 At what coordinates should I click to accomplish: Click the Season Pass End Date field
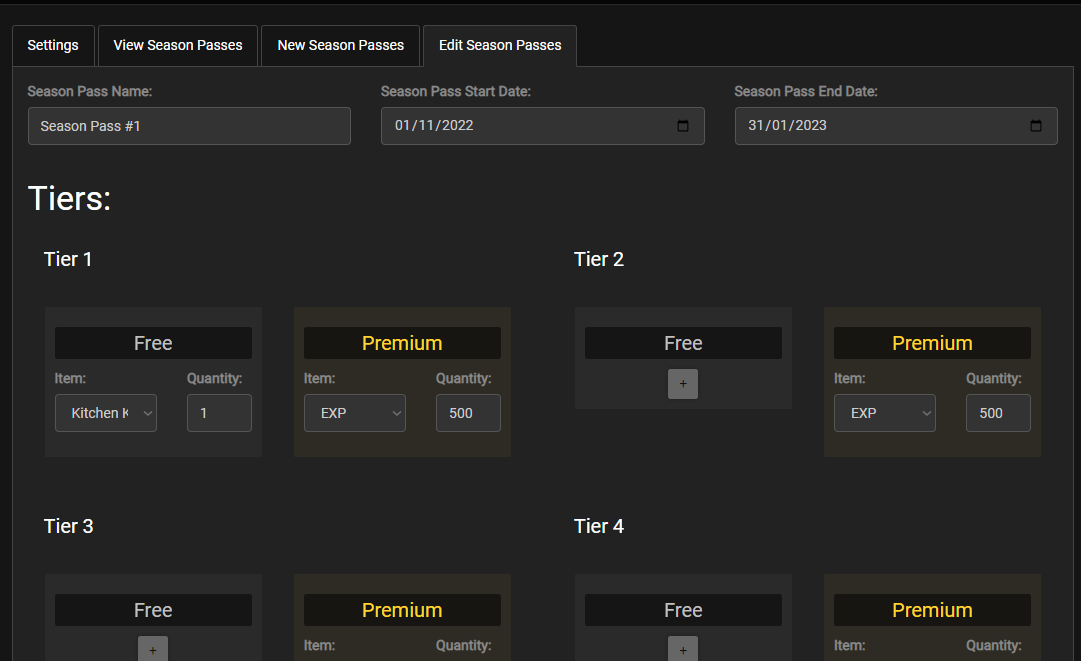click(870, 126)
